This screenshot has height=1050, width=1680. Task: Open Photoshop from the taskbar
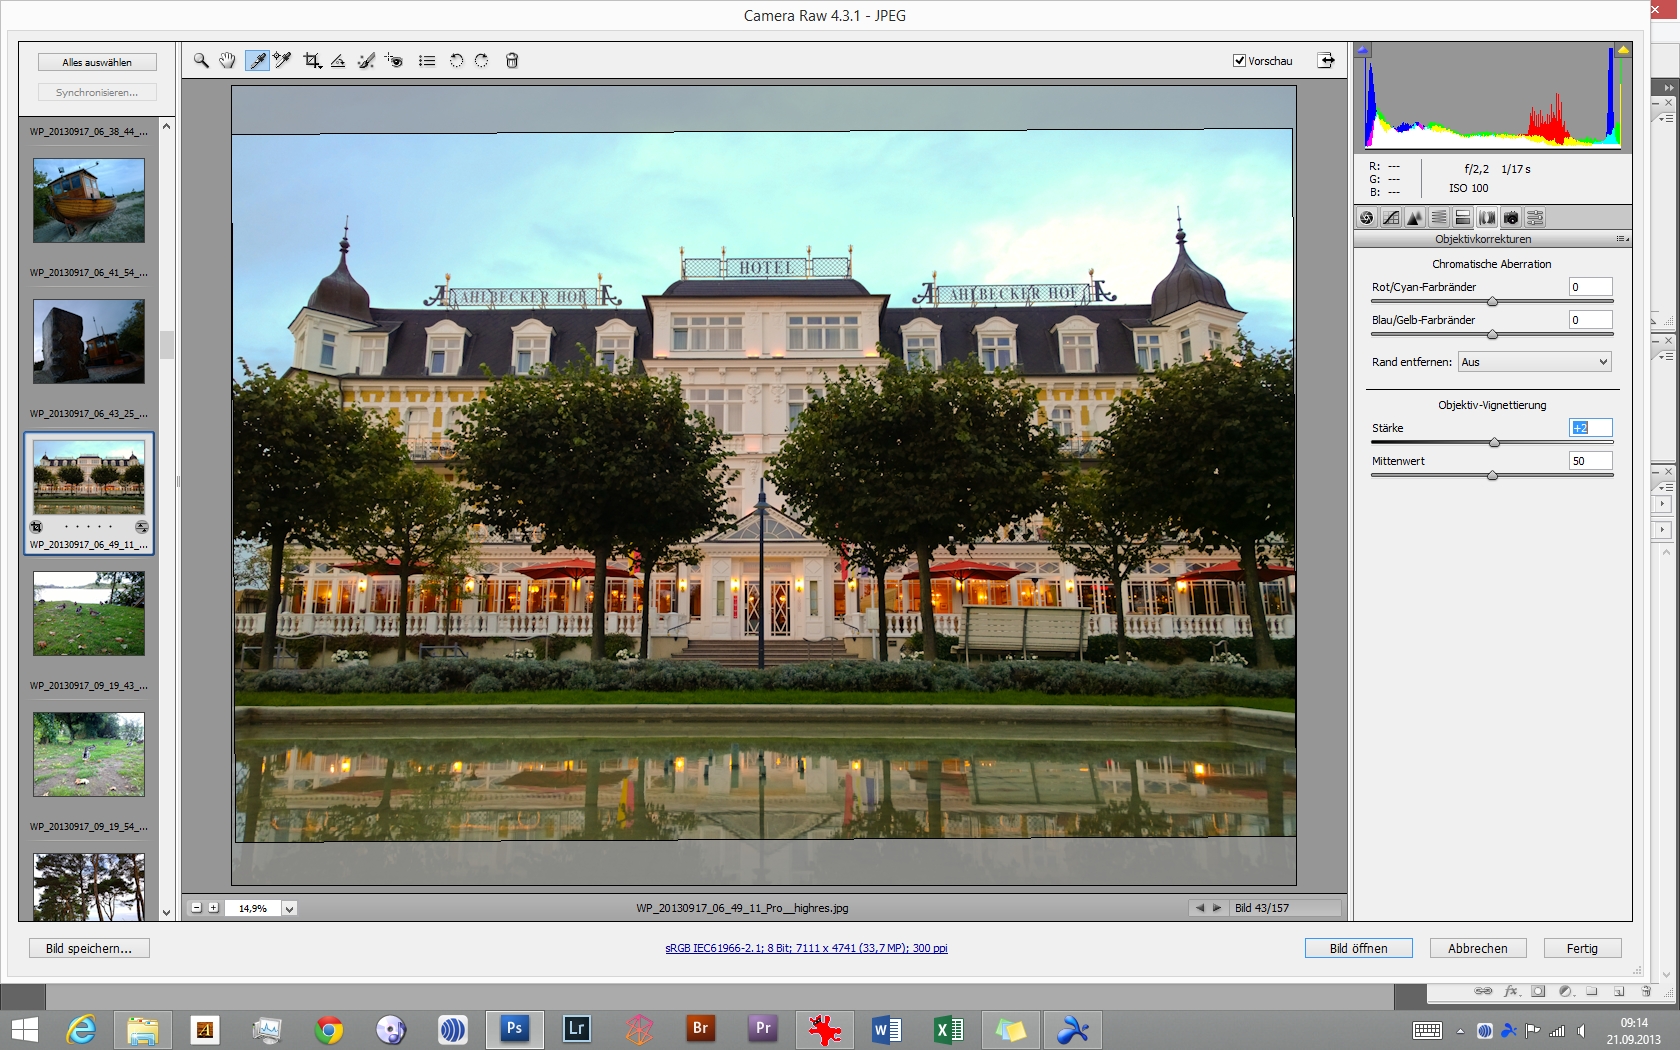515,1029
